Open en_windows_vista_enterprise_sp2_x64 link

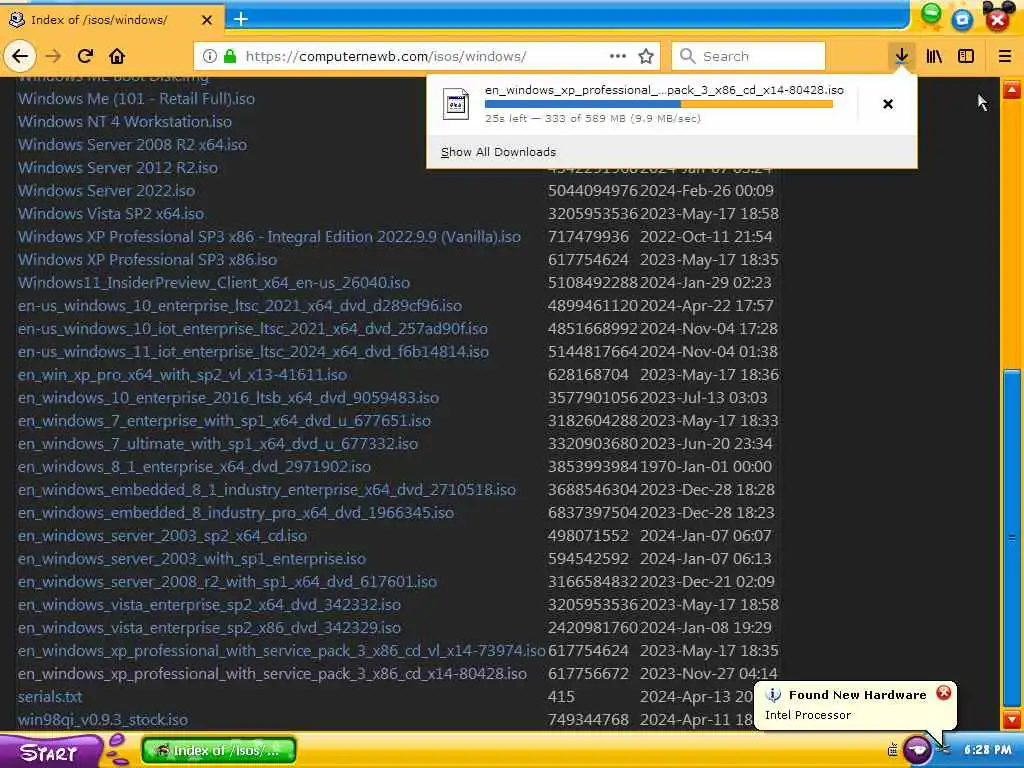coord(209,605)
